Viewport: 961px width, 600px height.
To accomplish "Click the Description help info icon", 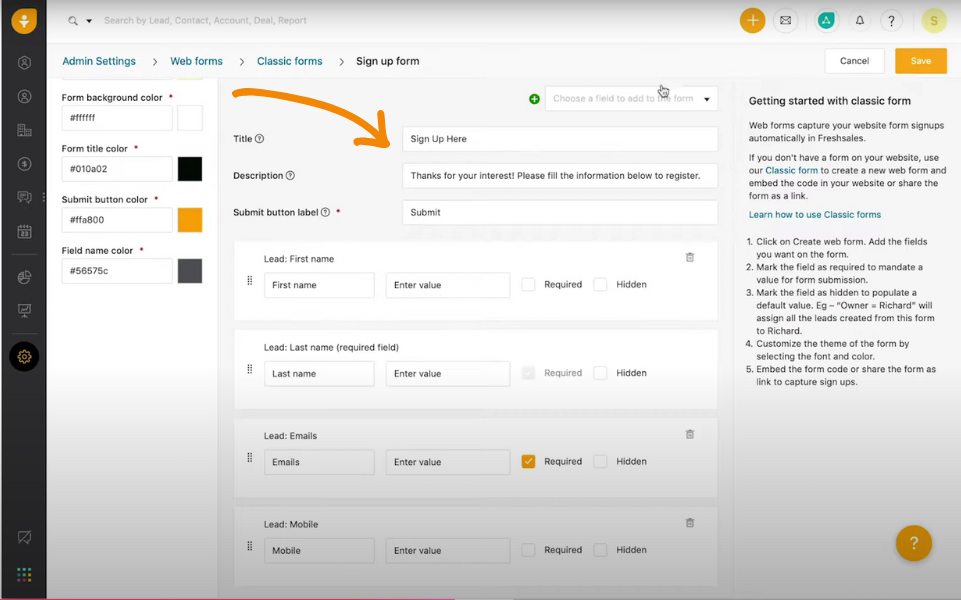I will tap(291, 175).
